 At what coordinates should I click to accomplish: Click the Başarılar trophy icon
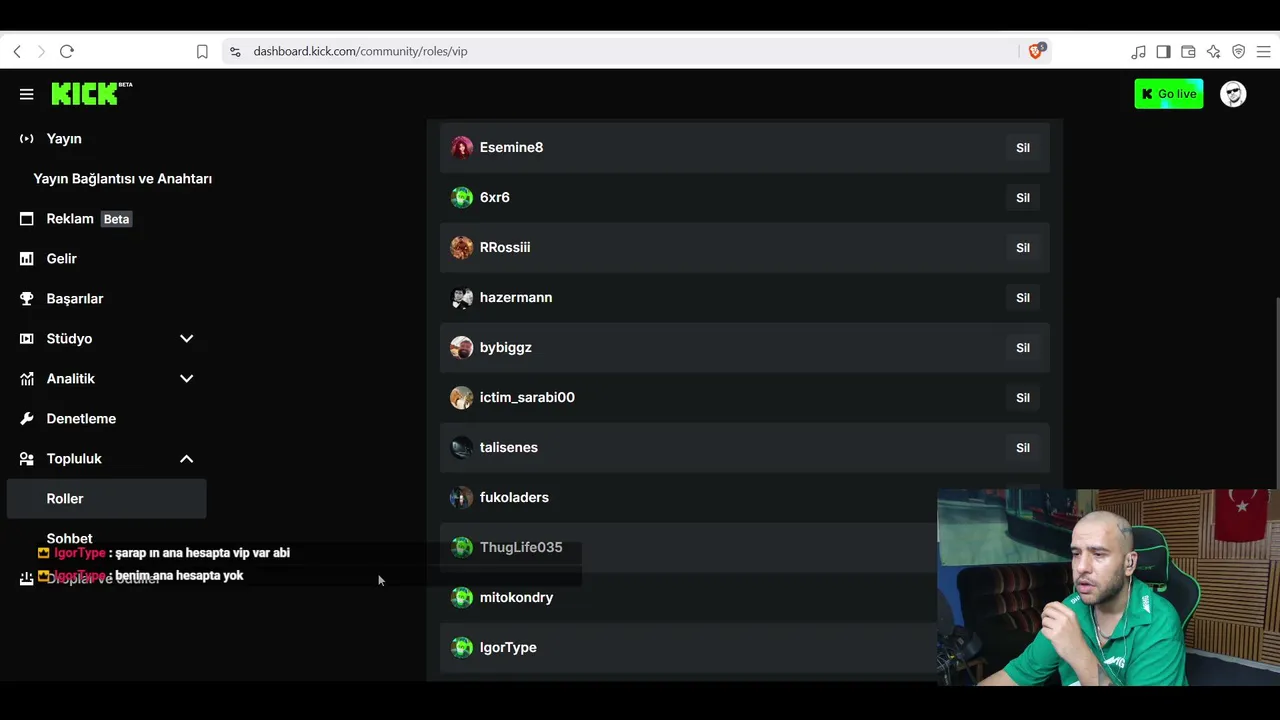click(27, 299)
